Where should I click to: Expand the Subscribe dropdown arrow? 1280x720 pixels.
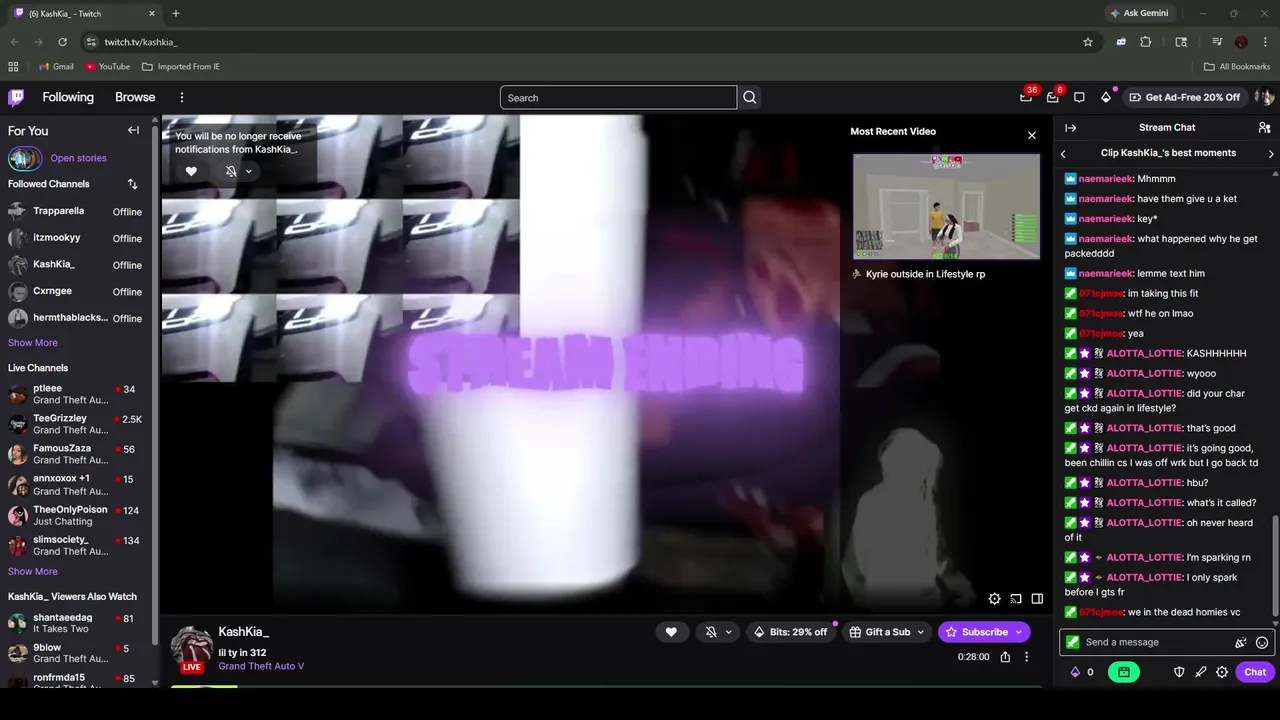click(1019, 632)
